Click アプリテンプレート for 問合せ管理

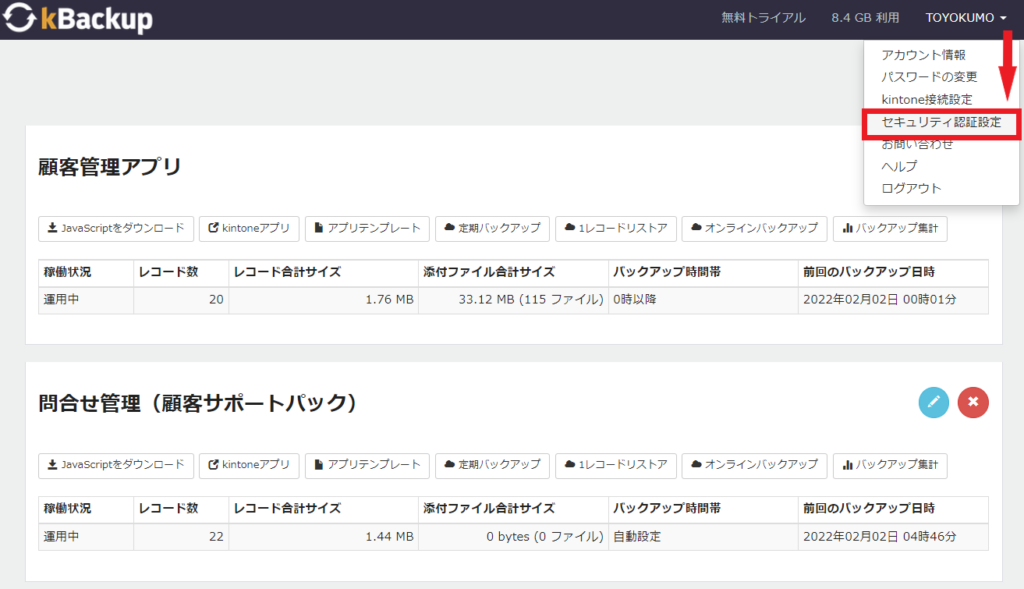pos(367,465)
